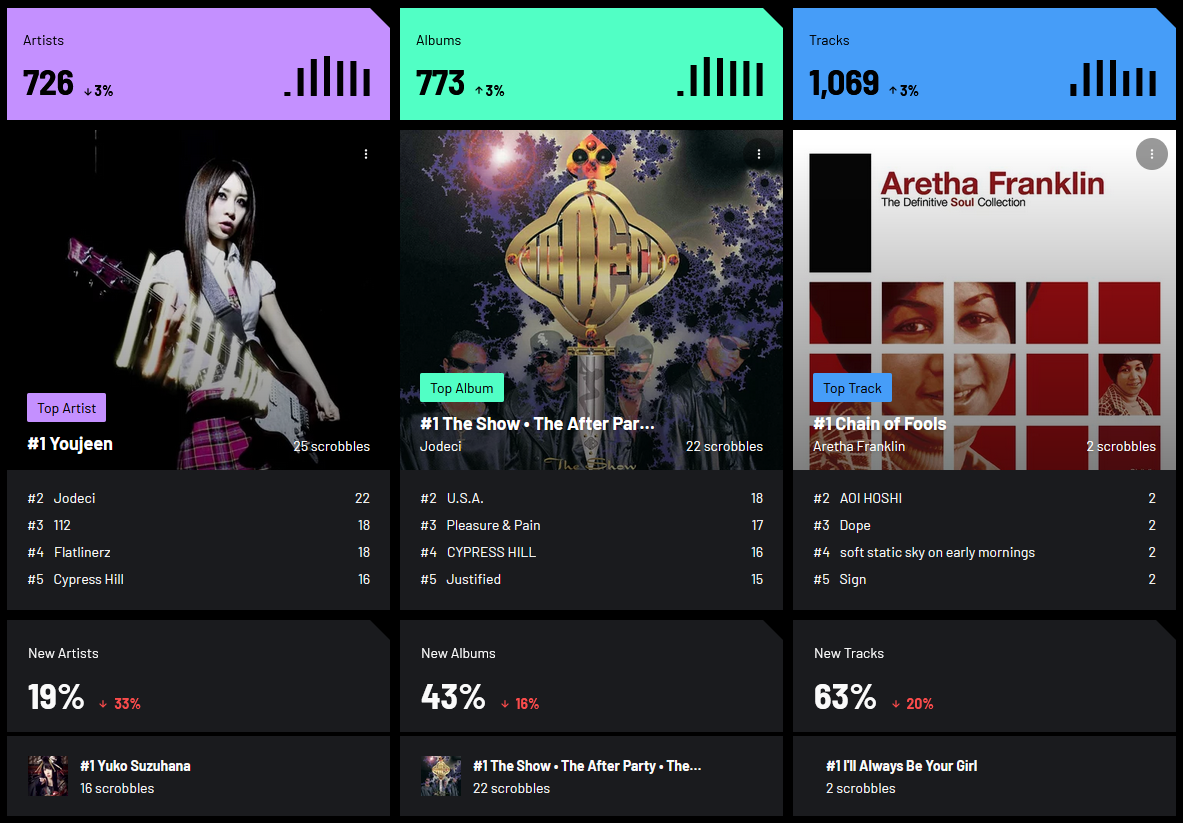The image size is (1183, 823).
Task: Click the Artists bar chart icon
Action: coord(327,76)
